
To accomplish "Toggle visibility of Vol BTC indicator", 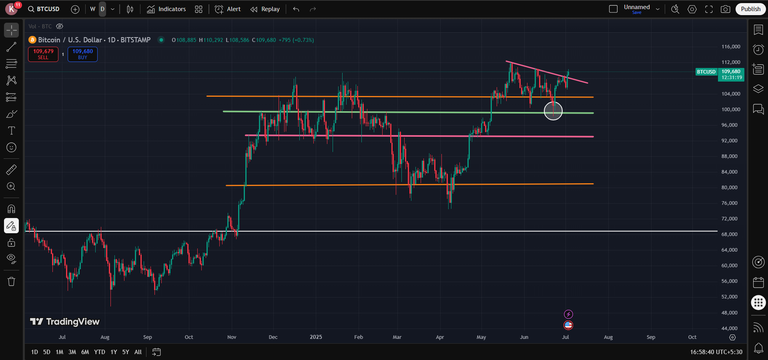I will [60, 26].
